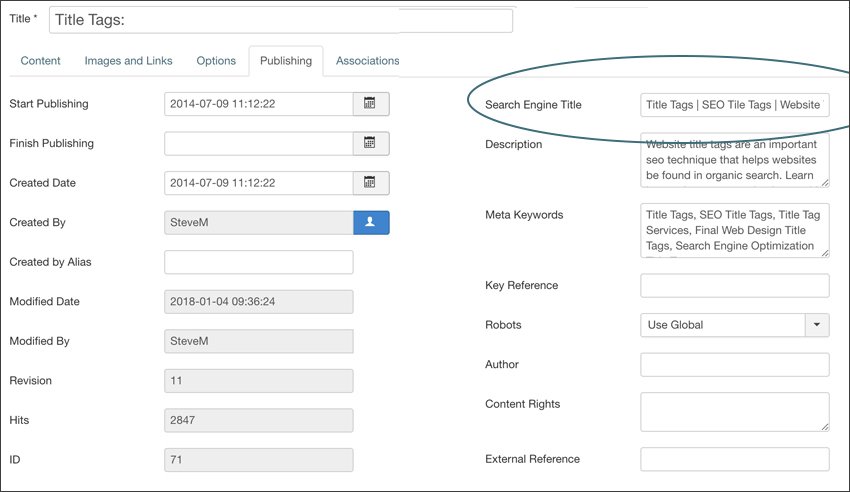Open the Images and Links tab
850x492 pixels.
pos(128,61)
